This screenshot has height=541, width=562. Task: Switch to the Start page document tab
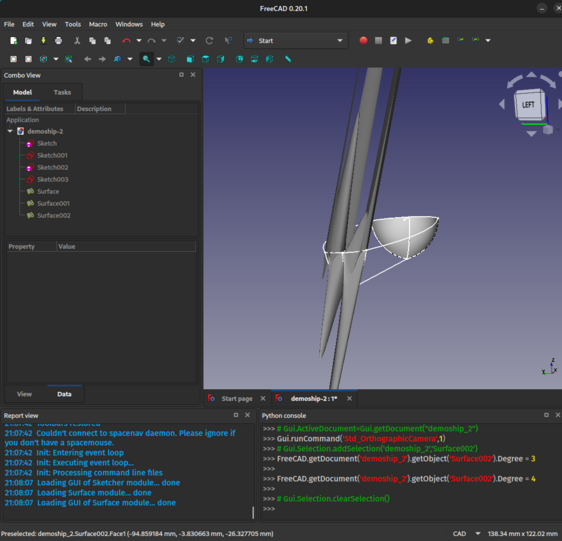(237, 399)
